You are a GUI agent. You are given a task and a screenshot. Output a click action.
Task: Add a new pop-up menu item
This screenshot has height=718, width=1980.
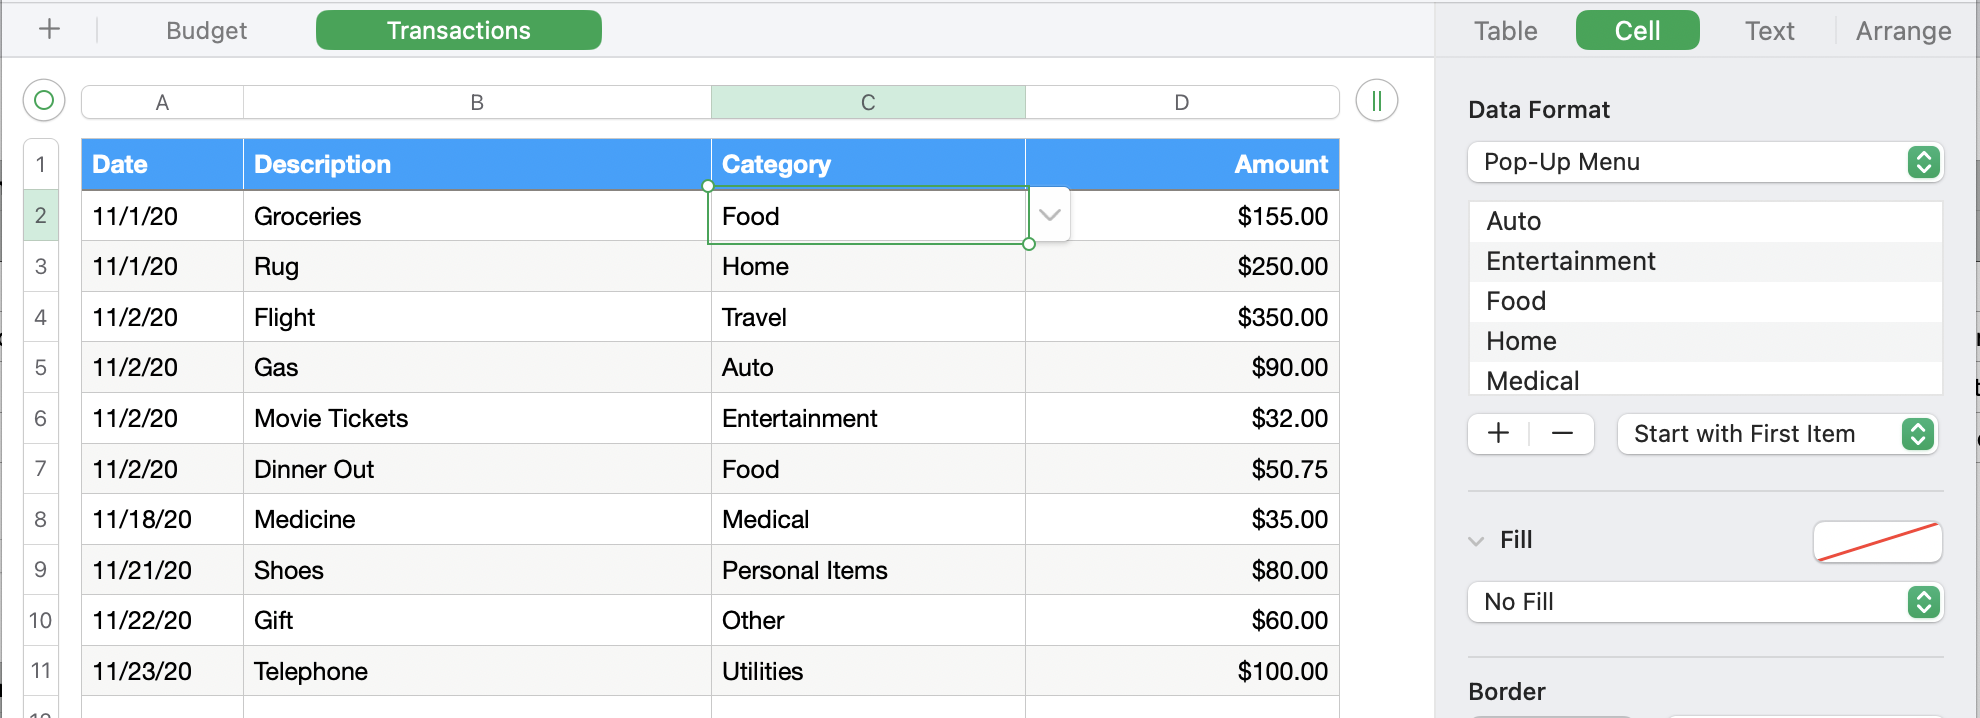pos(1498,434)
